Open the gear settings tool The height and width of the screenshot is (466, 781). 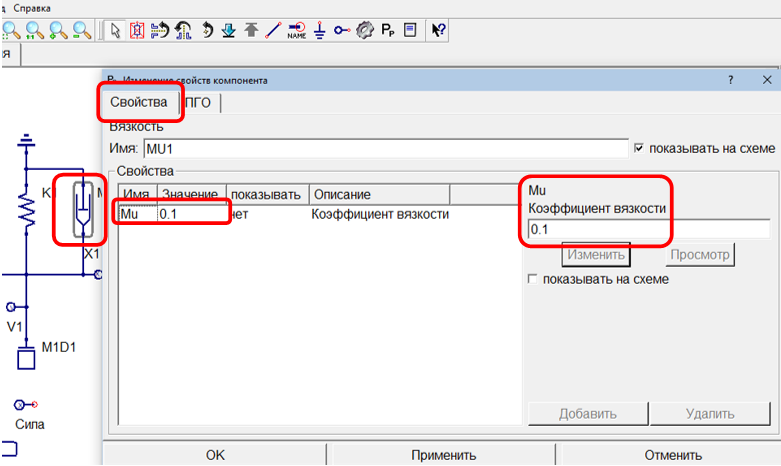click(x=365, y=30)
